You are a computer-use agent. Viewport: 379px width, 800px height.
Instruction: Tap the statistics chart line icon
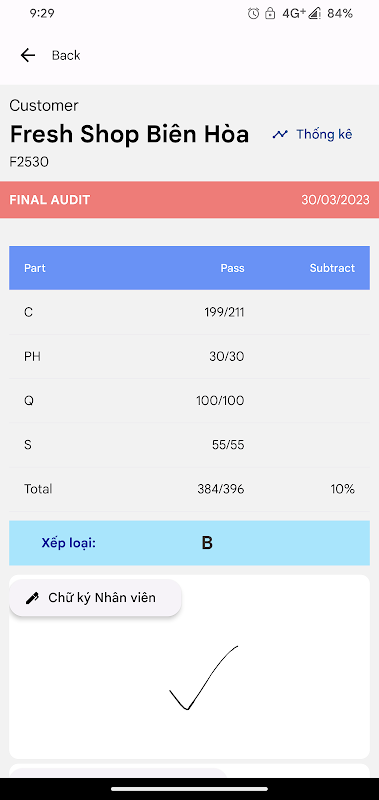(280, 135)
